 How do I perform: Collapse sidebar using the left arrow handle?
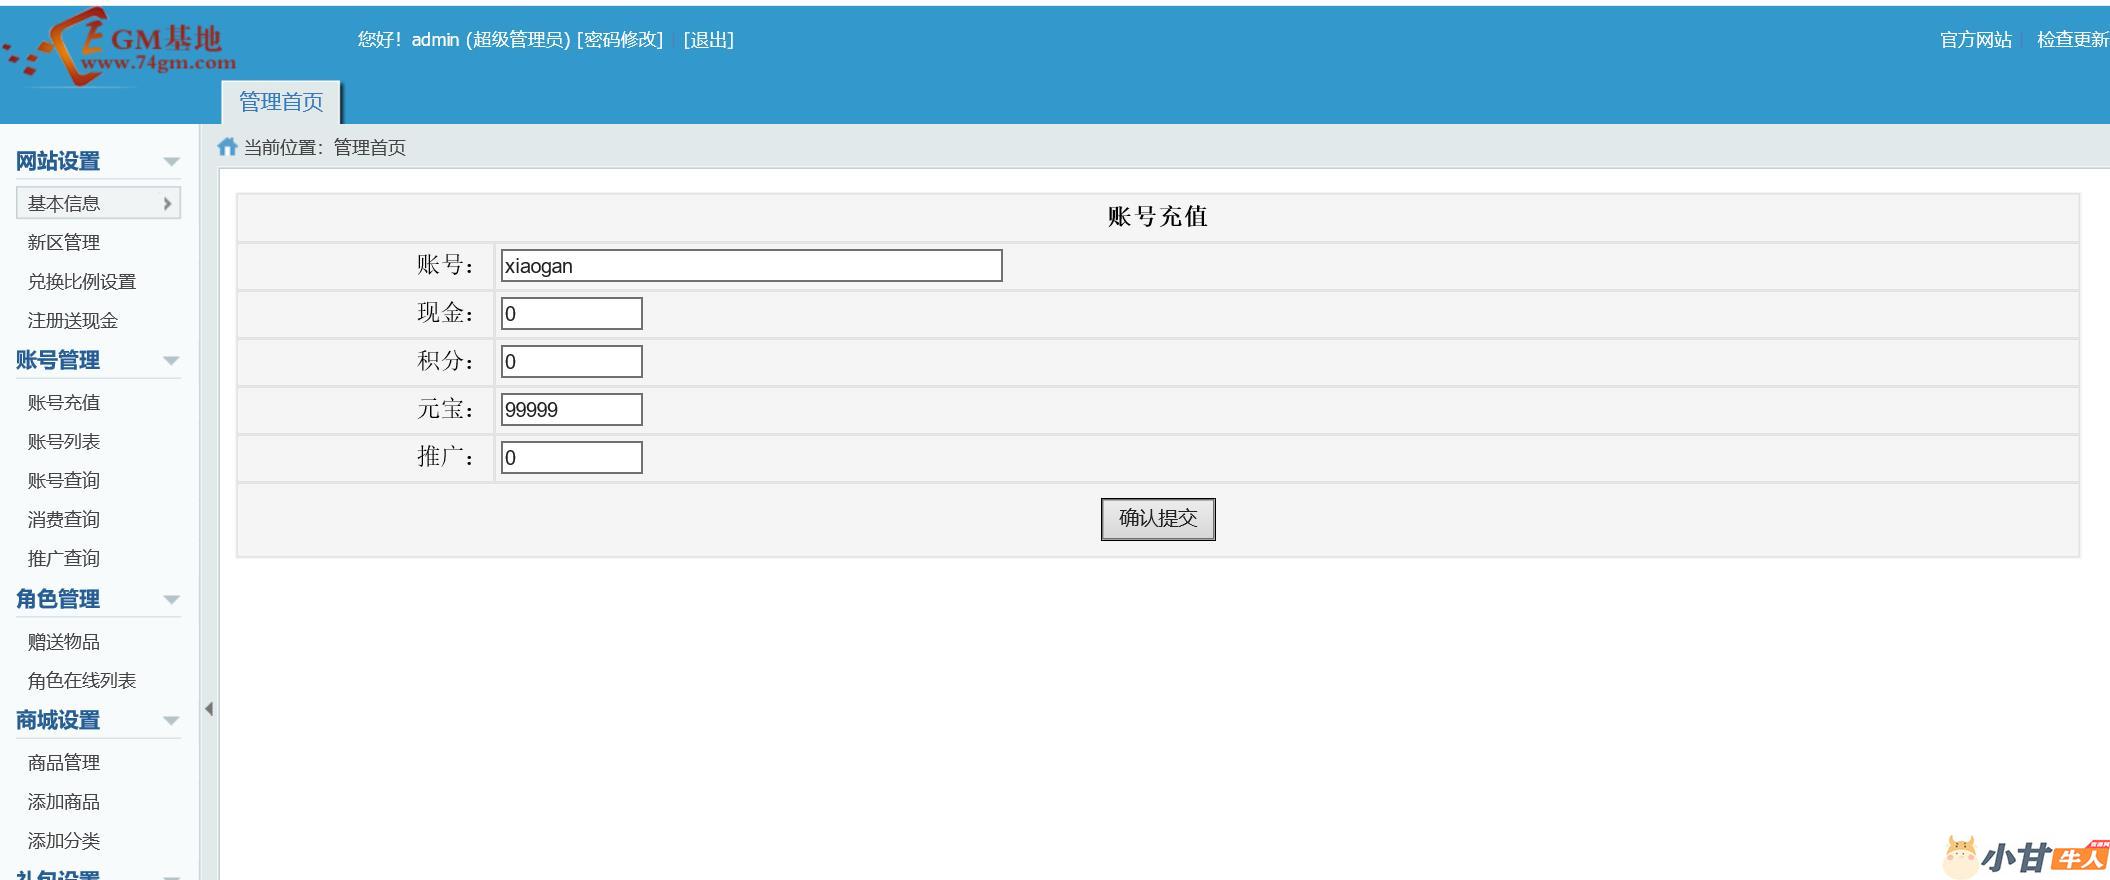pyautogui.click(x=209, y=709)
